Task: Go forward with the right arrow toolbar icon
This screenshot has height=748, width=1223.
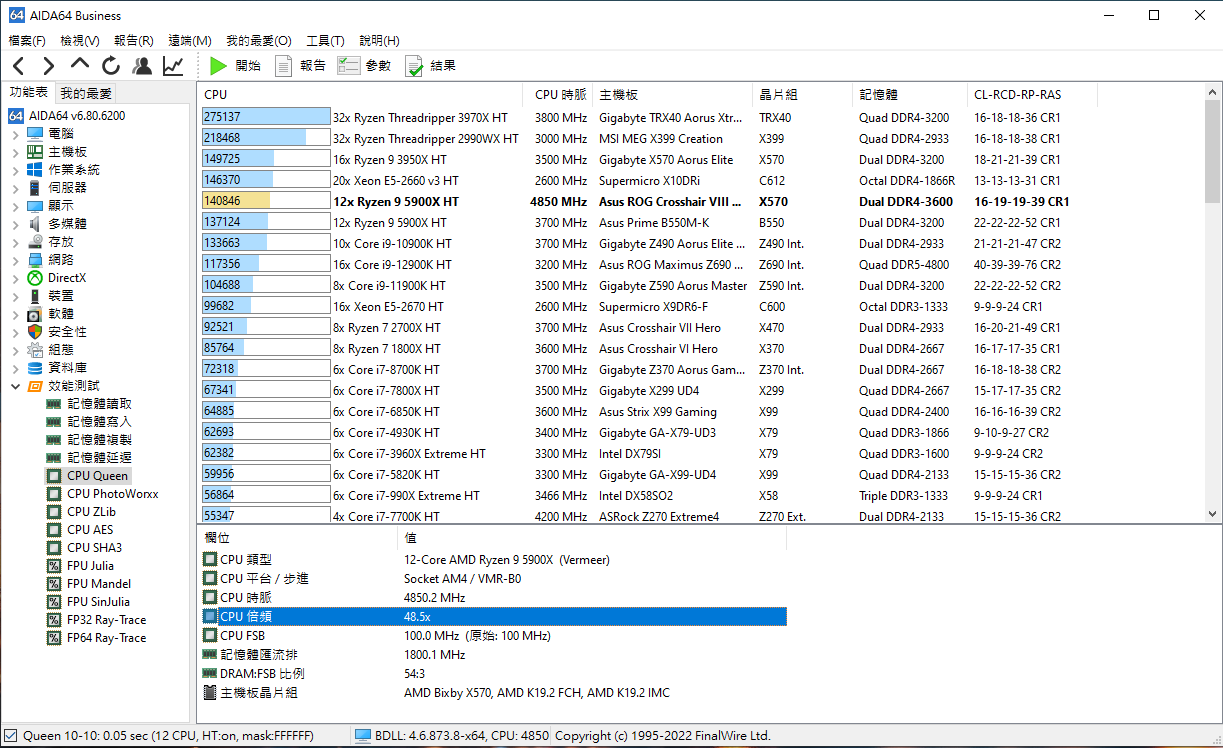Action: pyautogui.click(x=48, y=66)
